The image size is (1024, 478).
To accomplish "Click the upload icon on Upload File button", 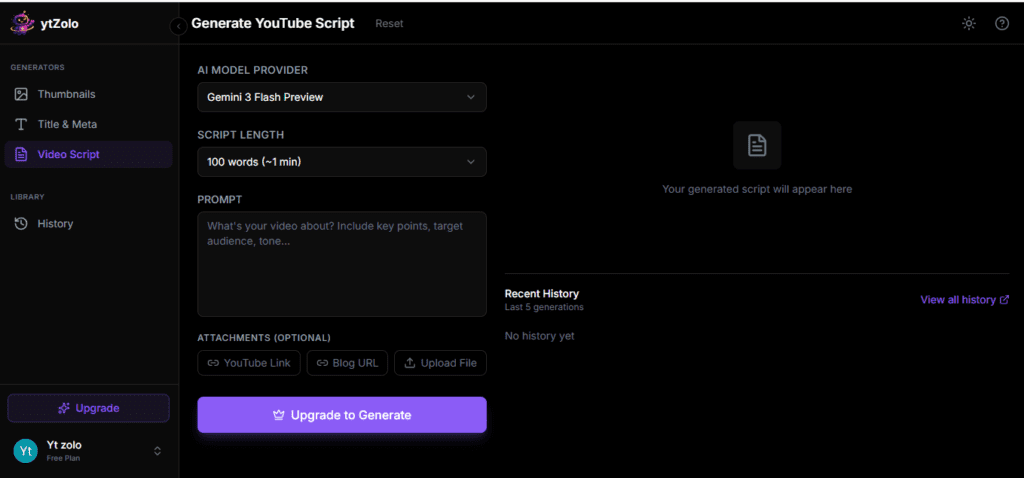I will point(409,363).
